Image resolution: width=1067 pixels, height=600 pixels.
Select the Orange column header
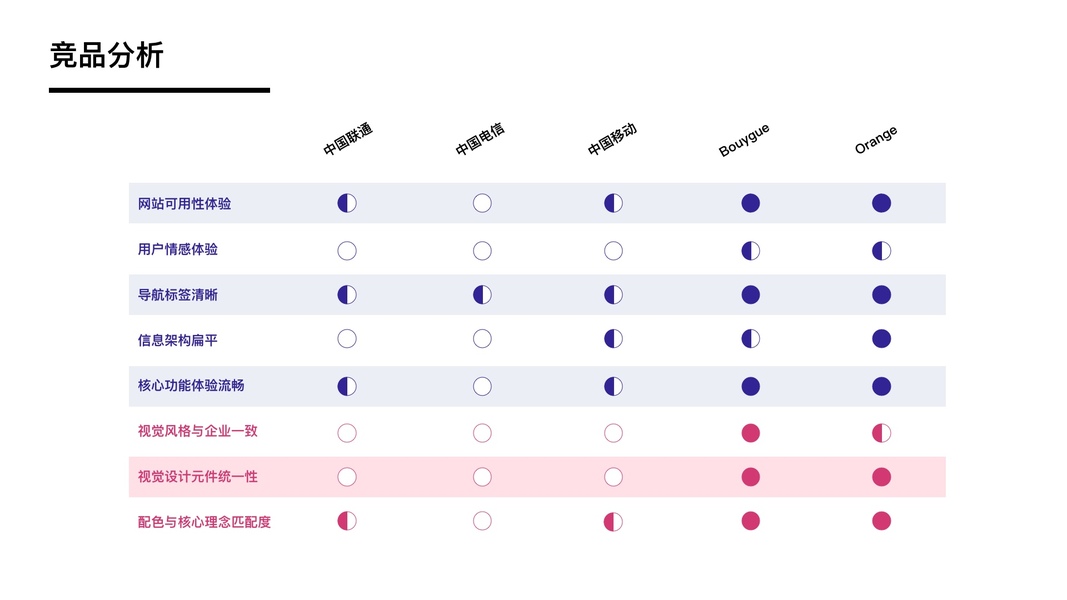pyautogui.click(x=876, y=140)
